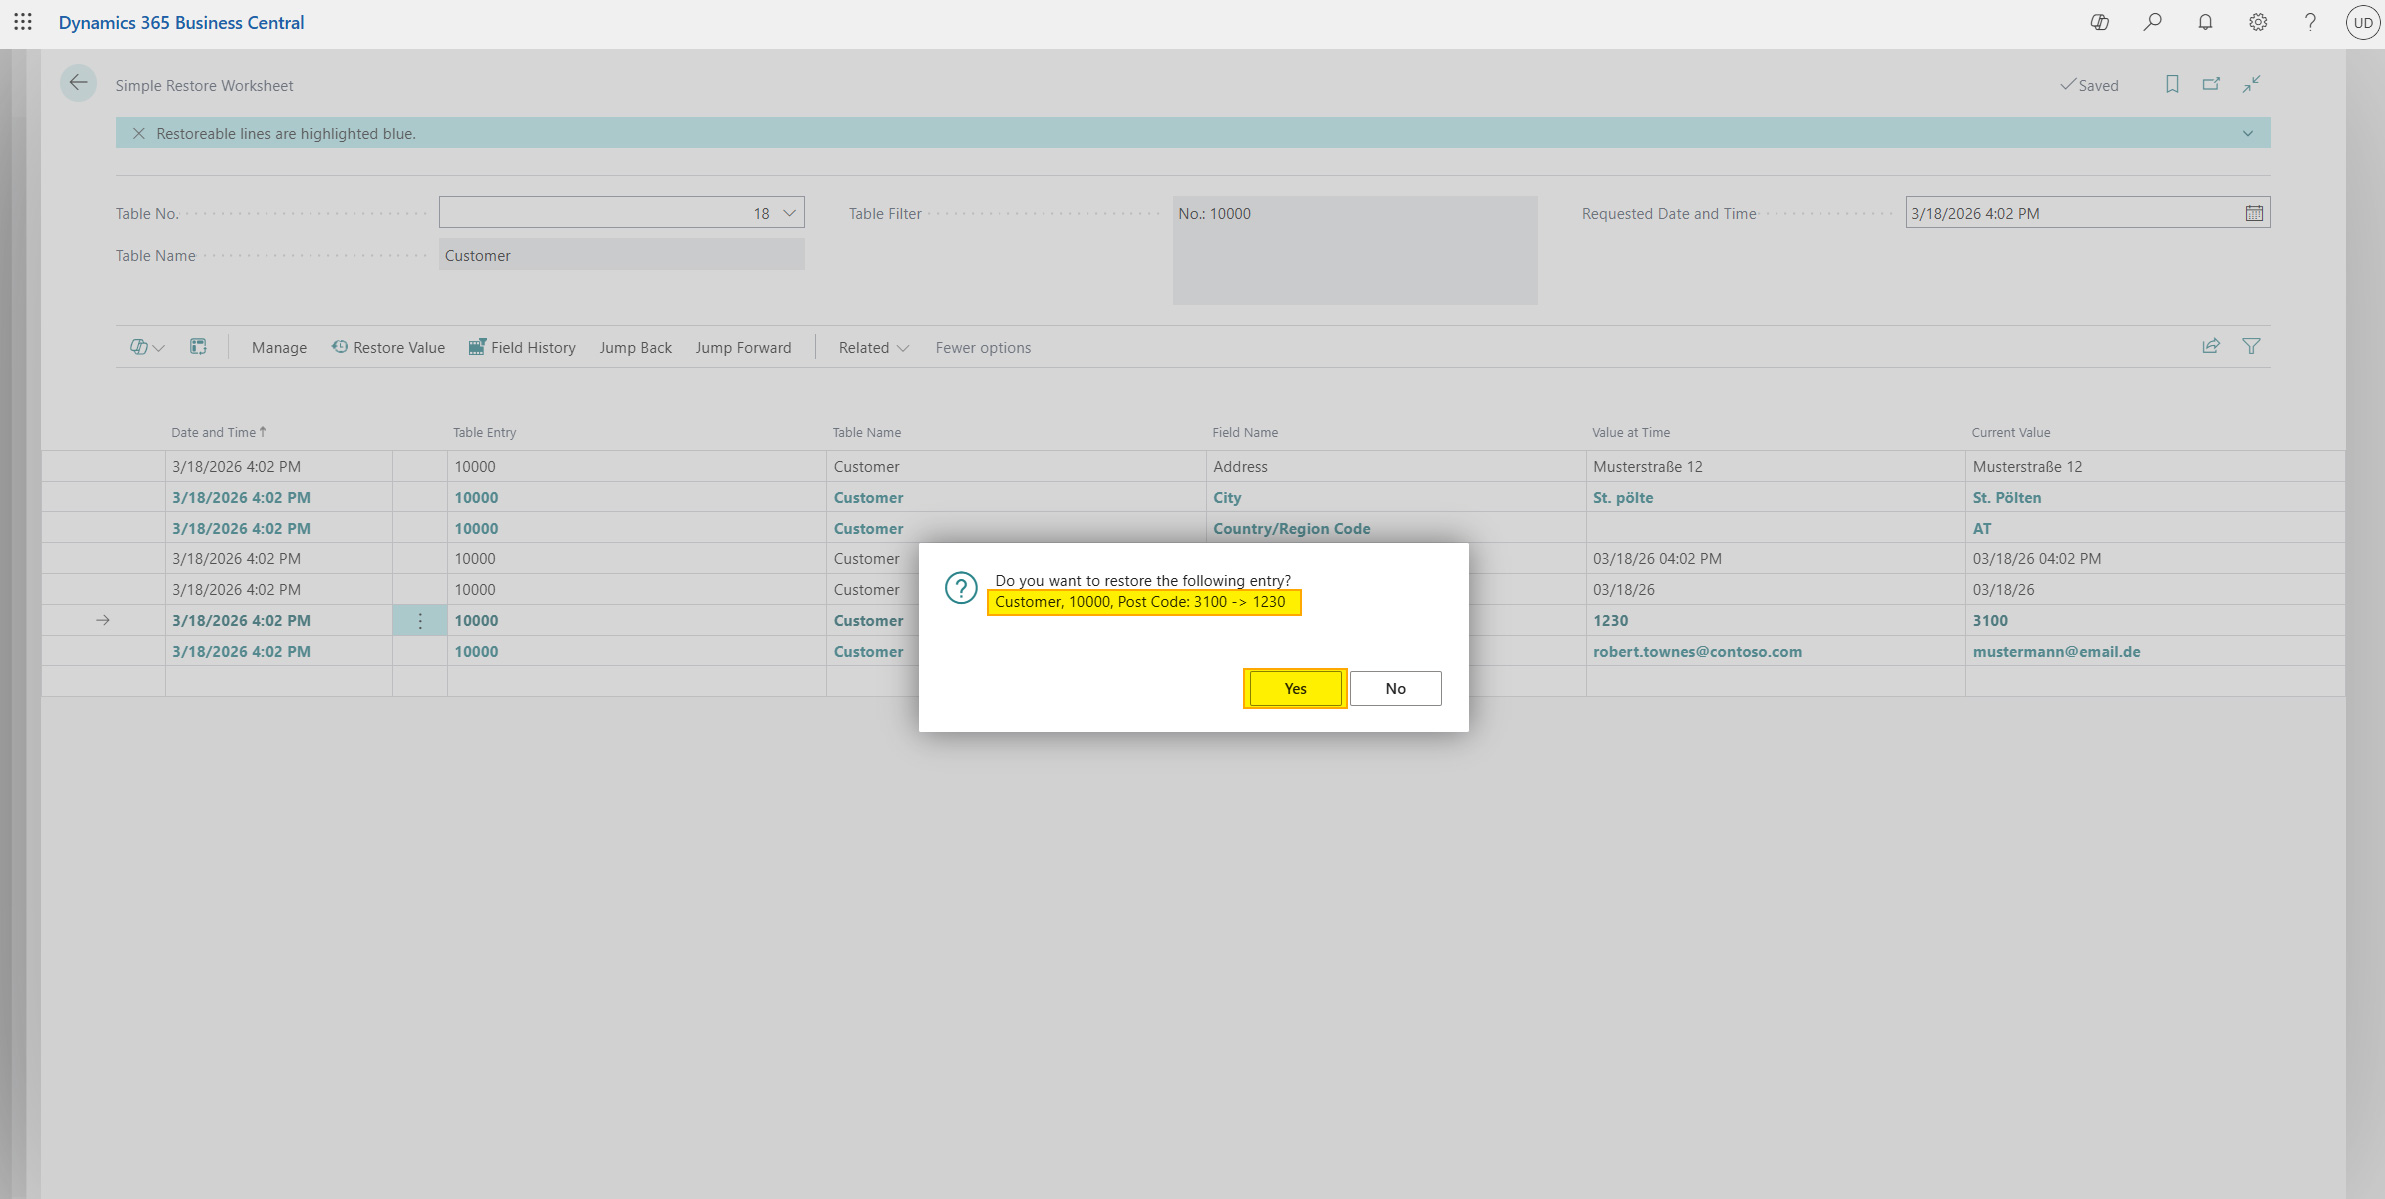Screen dimensions: 2385x1199
Task: Collapse the page with the shrink arrows icon
Action: coord(2251,85)
